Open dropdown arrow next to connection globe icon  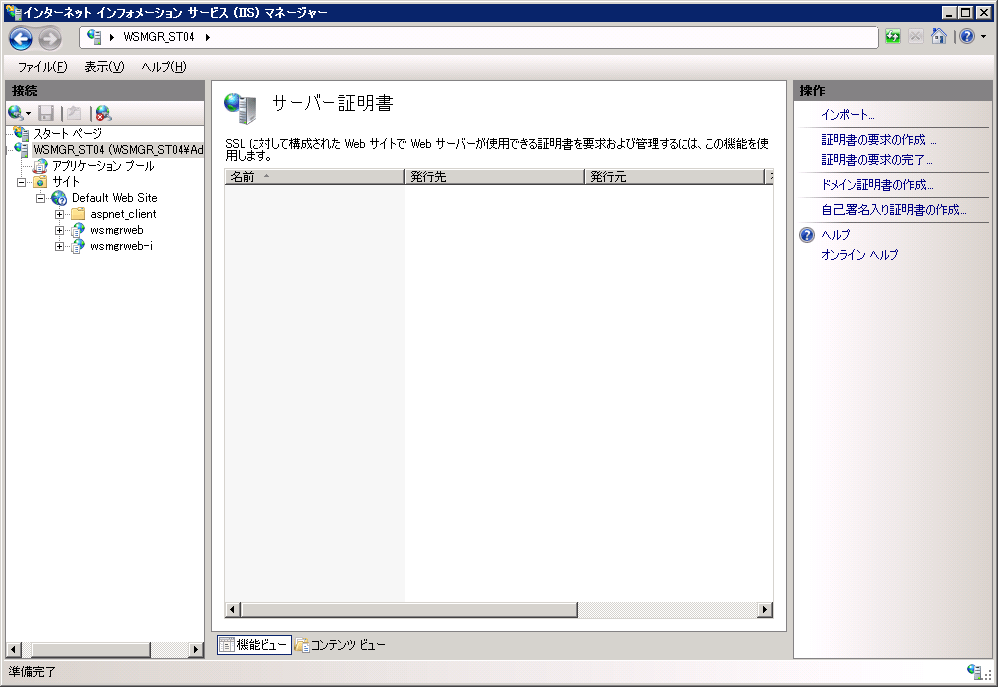tap(28, 114)
